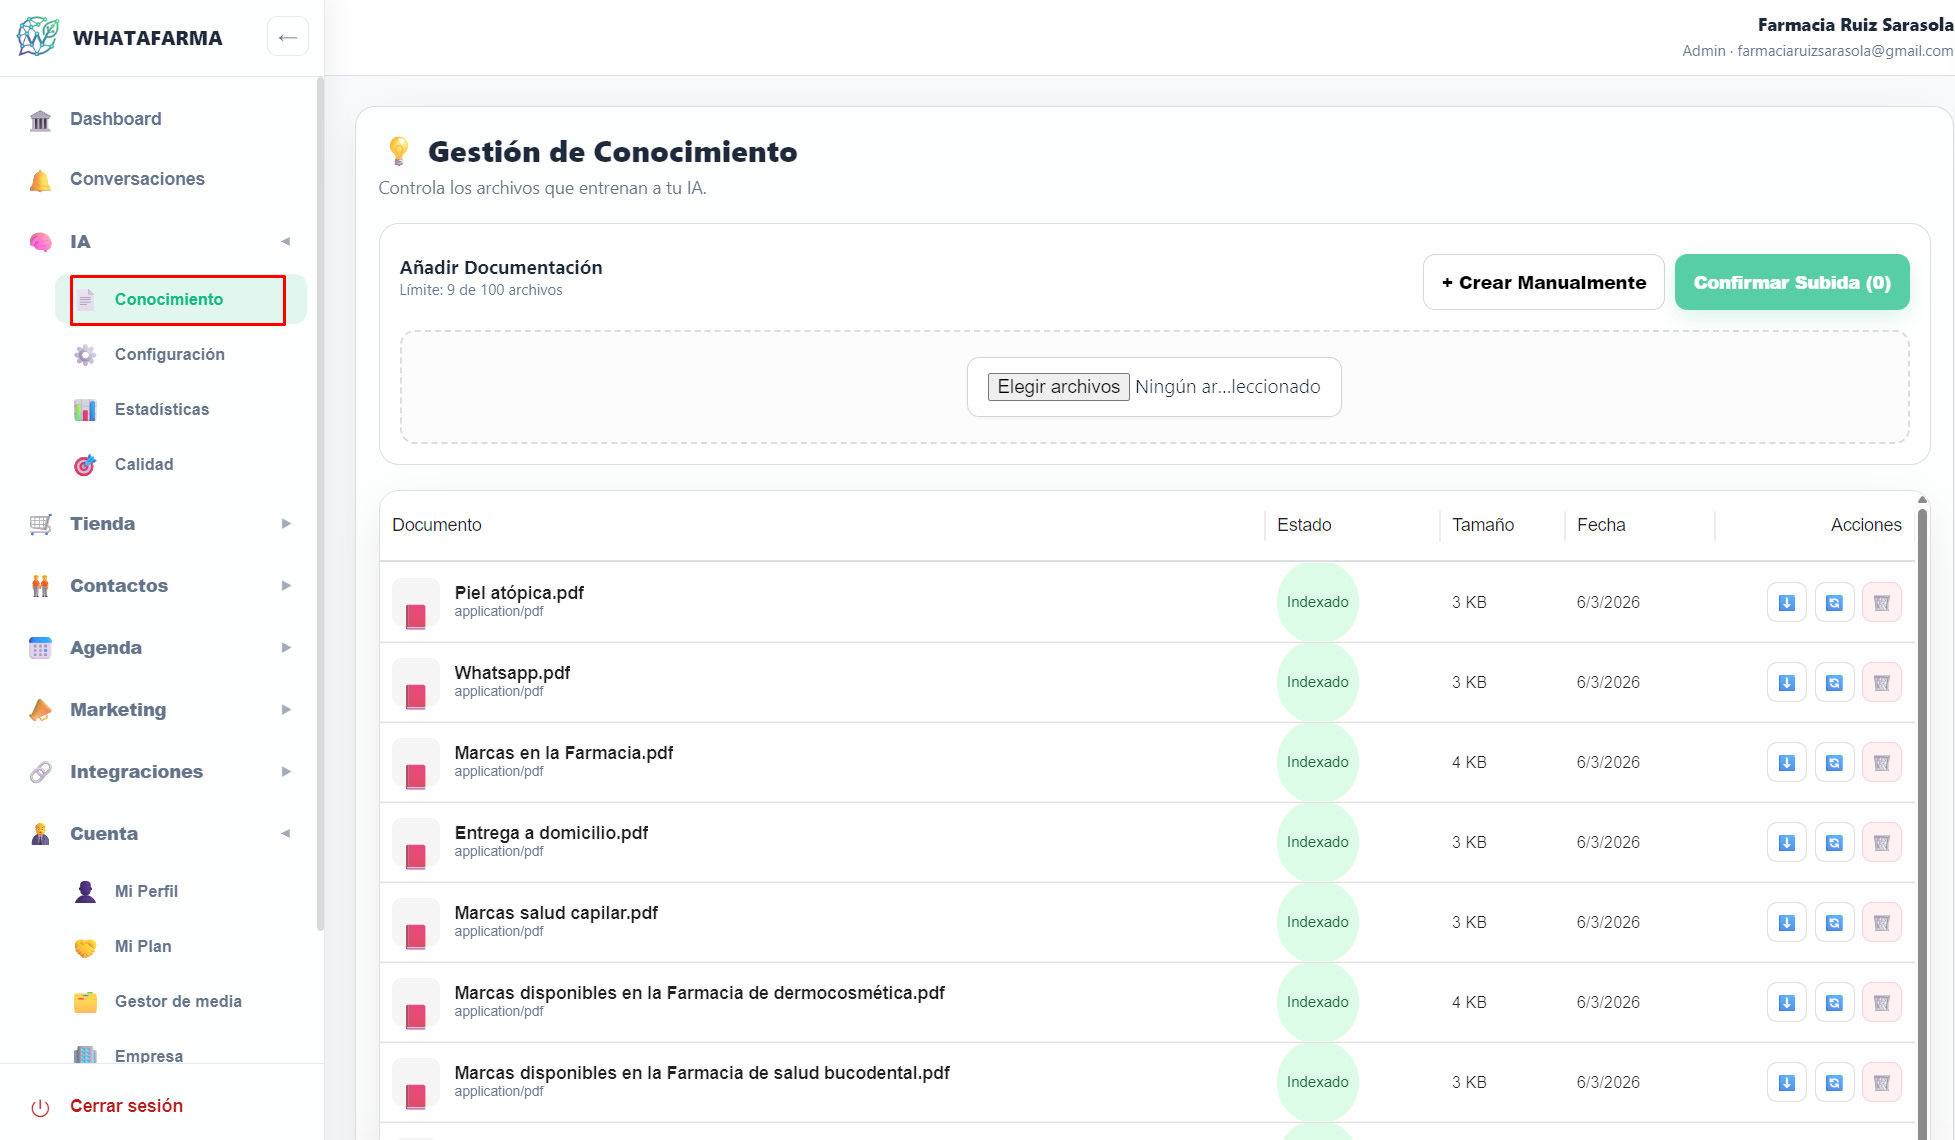Image resolution: width=1955 pixels, height=1140 pixels.
Task: Click the Calidad target icon
Action: pos(85,464)
